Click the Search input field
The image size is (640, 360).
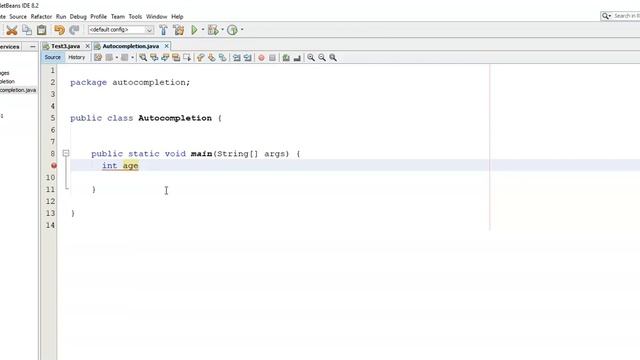(626, 16)
